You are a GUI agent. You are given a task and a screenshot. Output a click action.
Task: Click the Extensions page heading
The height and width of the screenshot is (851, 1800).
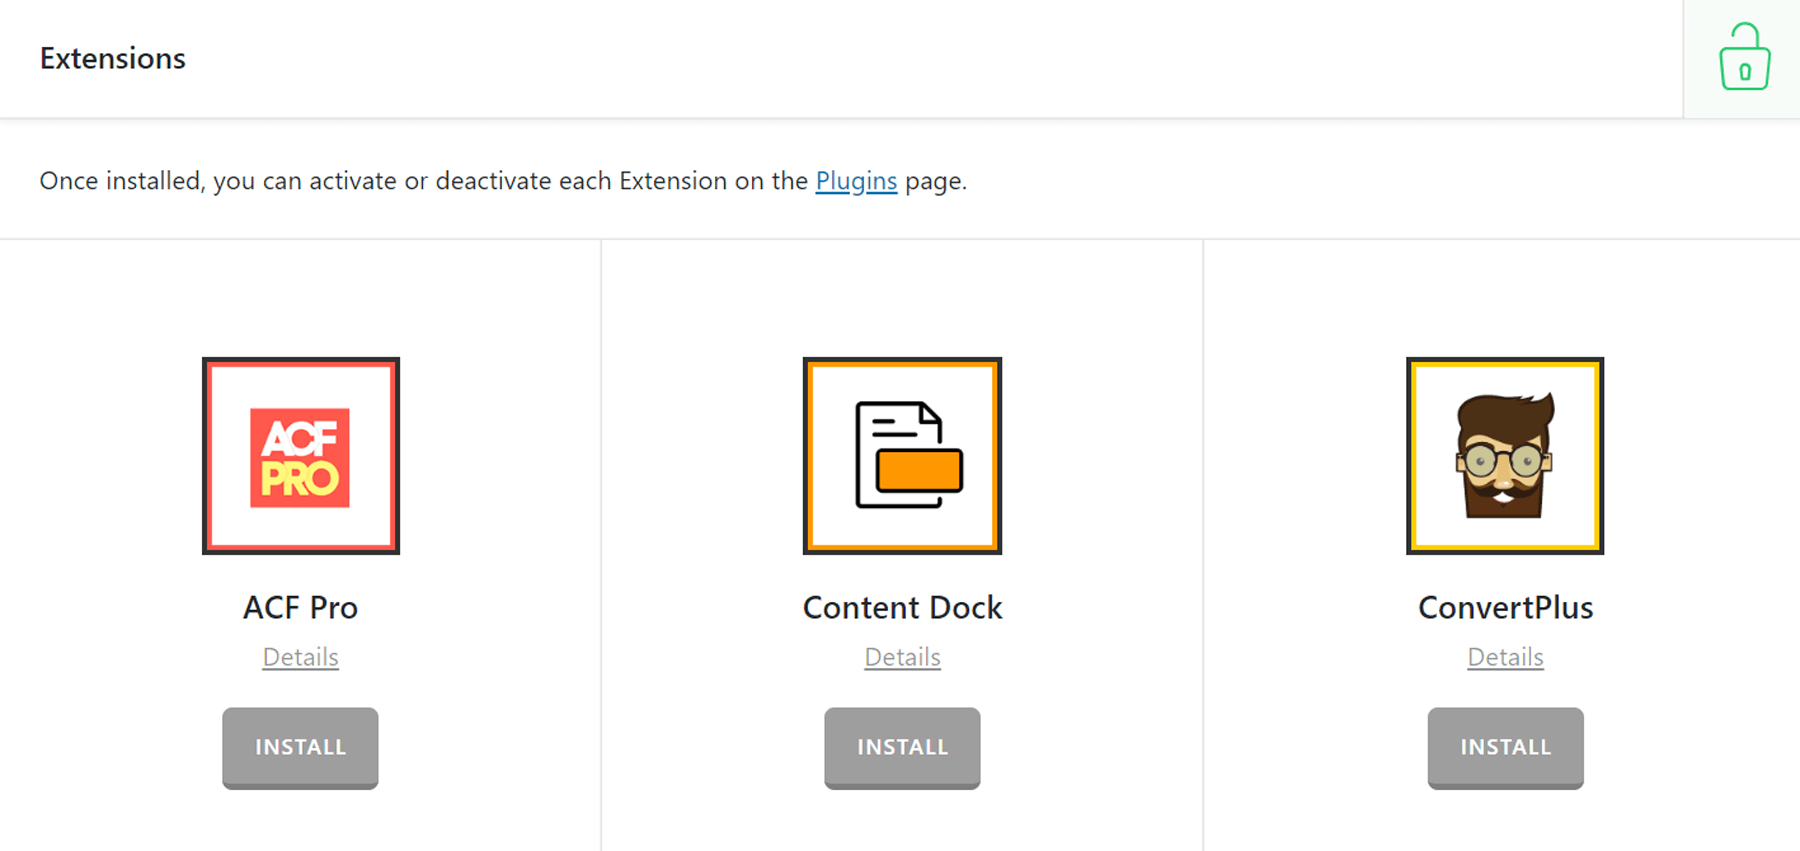112,58
